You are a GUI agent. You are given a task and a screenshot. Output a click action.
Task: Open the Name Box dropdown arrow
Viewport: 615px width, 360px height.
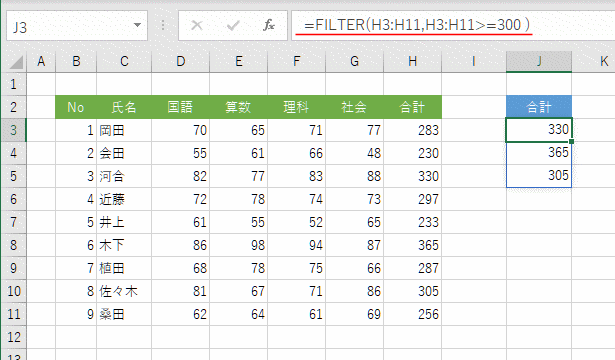[x=137, y=25]
